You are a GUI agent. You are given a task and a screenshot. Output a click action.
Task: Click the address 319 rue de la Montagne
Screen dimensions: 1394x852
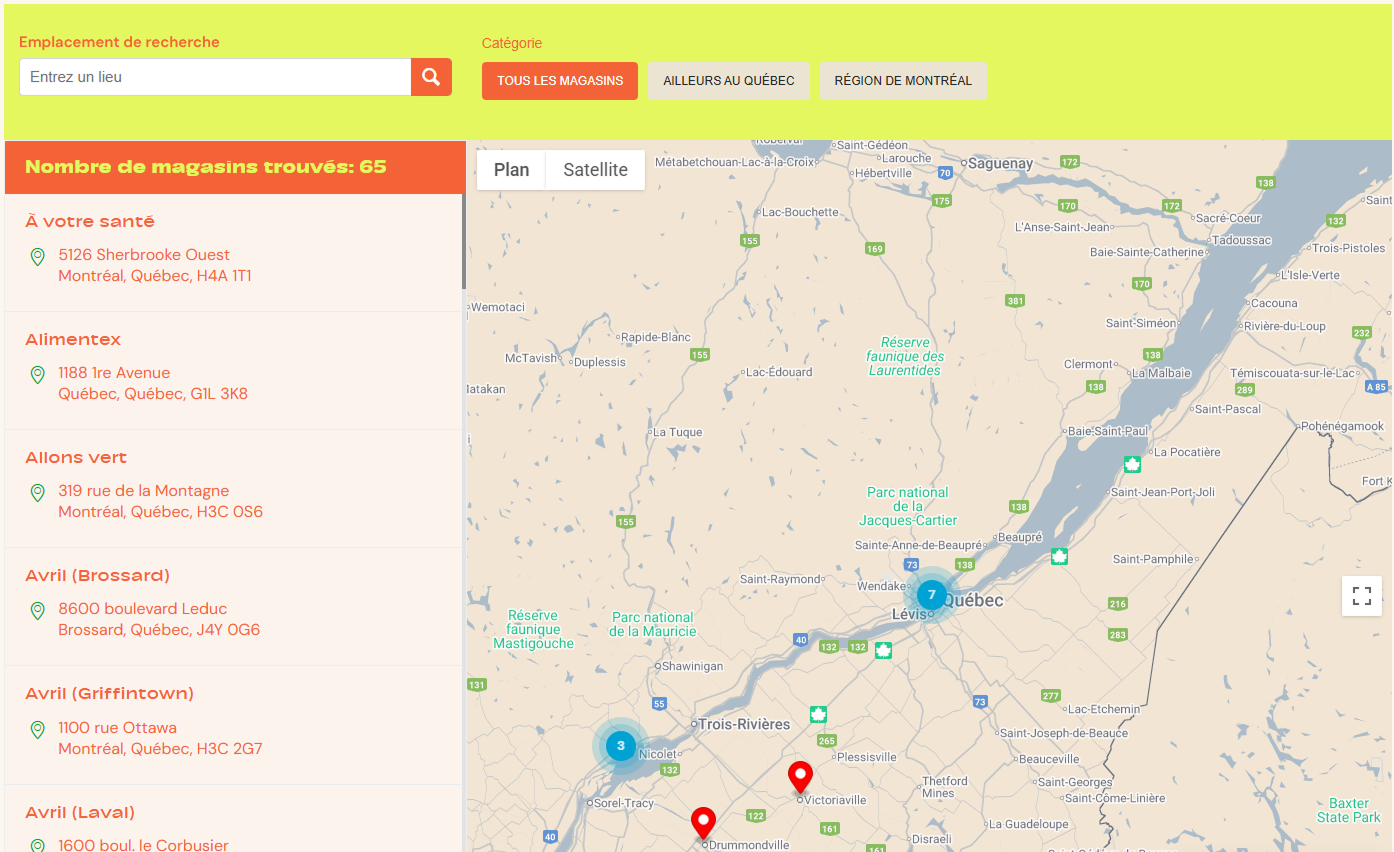[144, 491]
